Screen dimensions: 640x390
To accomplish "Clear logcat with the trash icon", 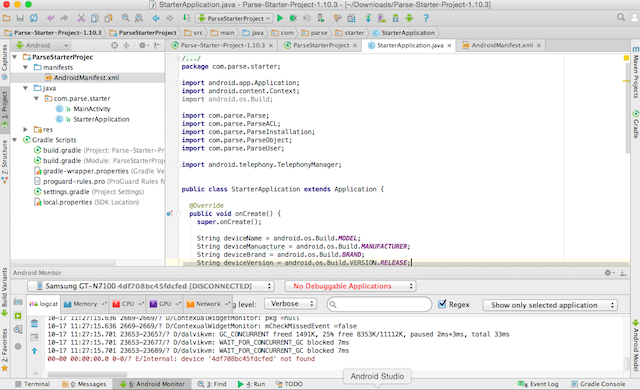I will (34, 324).
